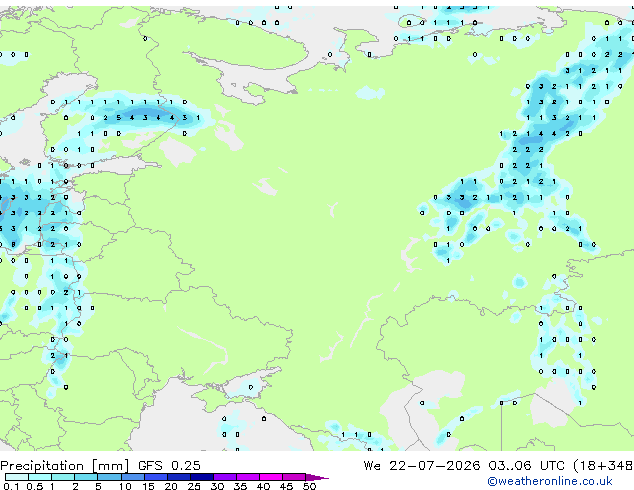Click the 'We 22-07-2026 03..06 UTC' timestamp
Screen dimensions: 634x490
pyautogui.click(x=464, y=466)
